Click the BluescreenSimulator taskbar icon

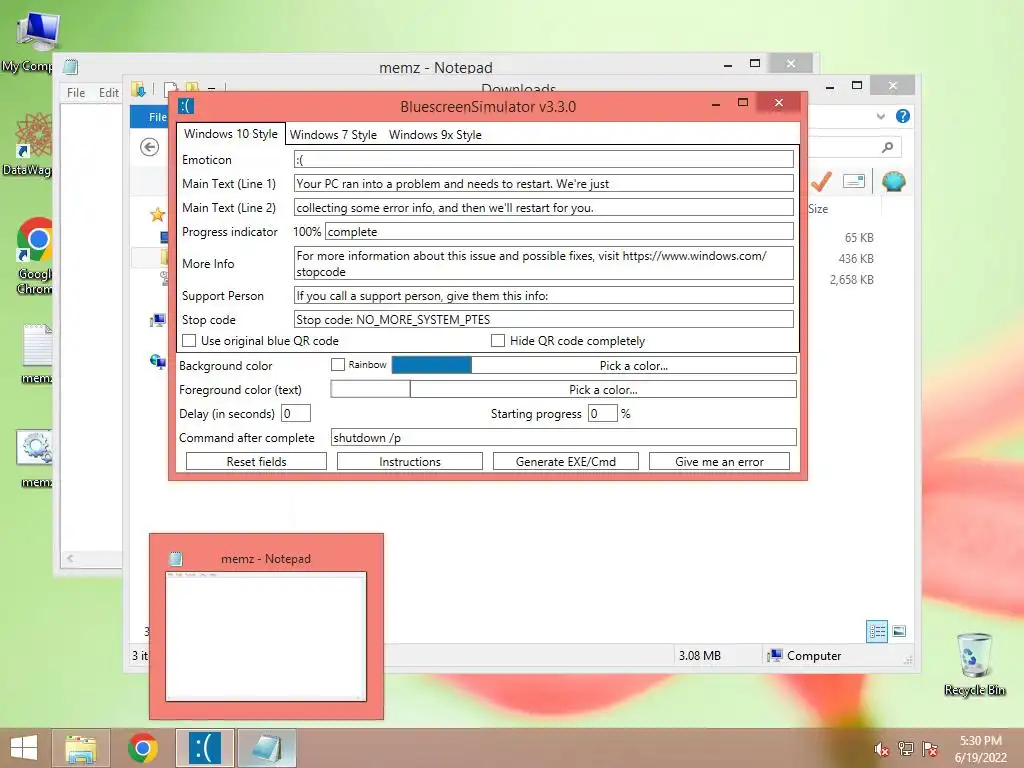pyautogui.click(x=204, y=748)
